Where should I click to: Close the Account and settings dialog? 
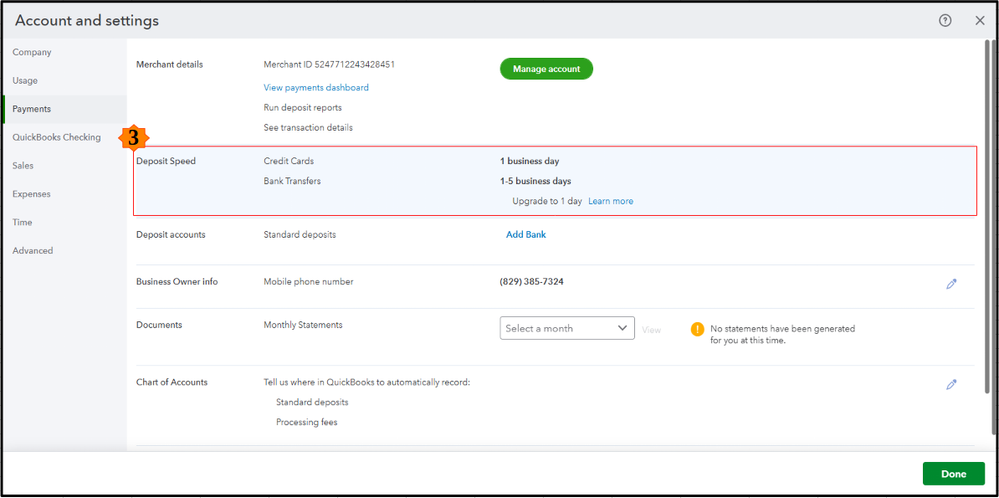pyautogui.click(x=979, y=21)
